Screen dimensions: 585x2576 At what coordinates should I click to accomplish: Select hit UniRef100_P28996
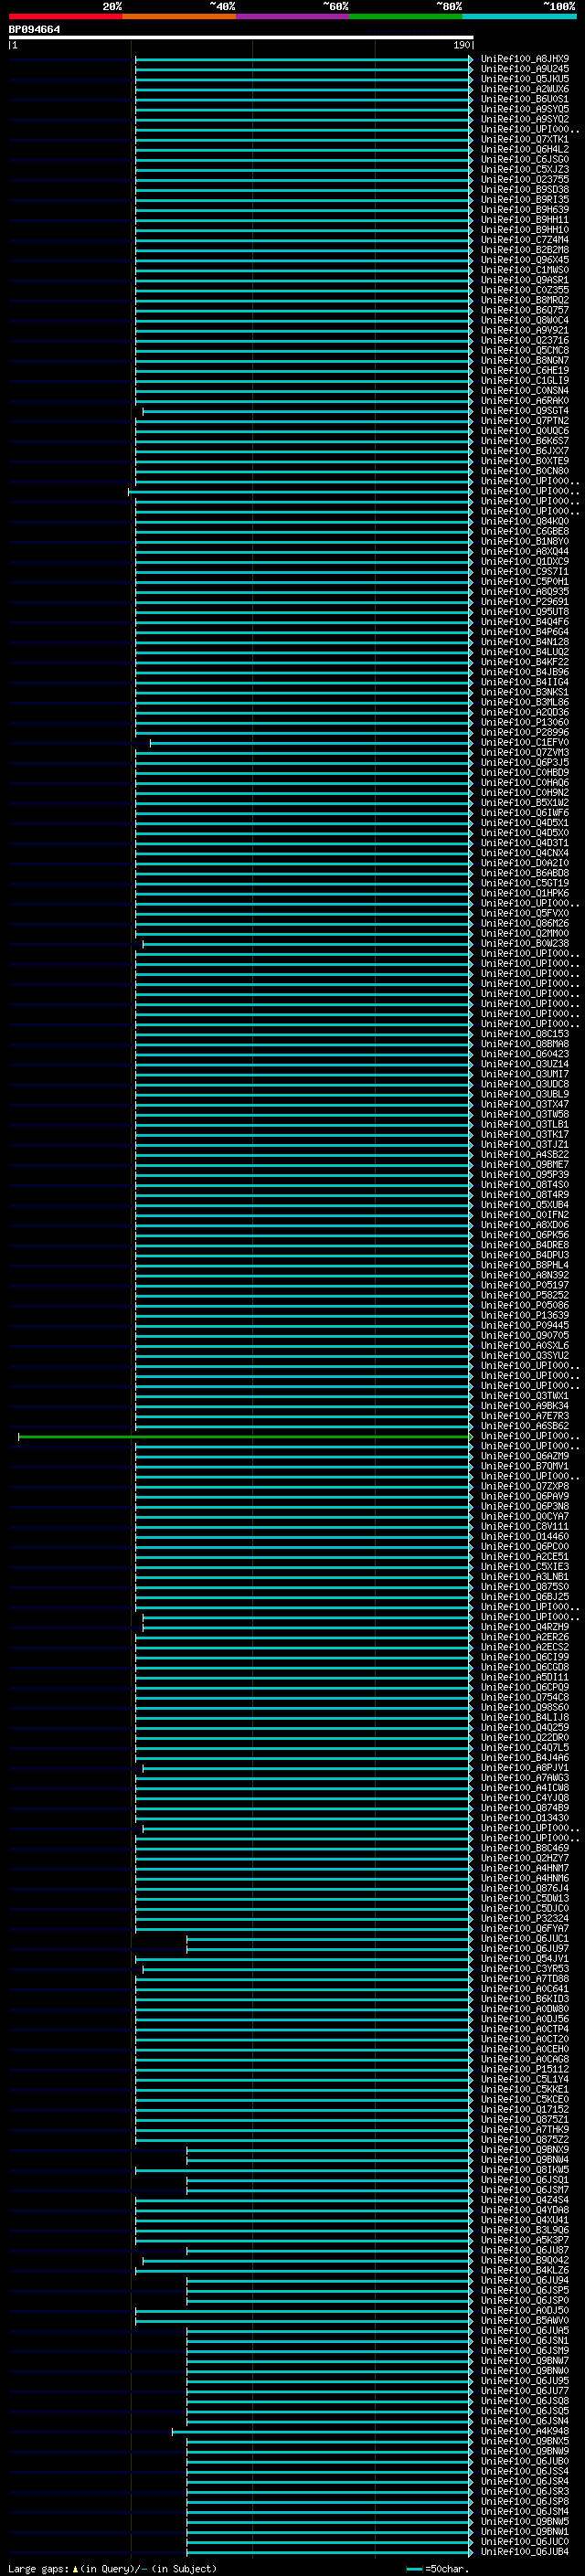tap(525, 732)
